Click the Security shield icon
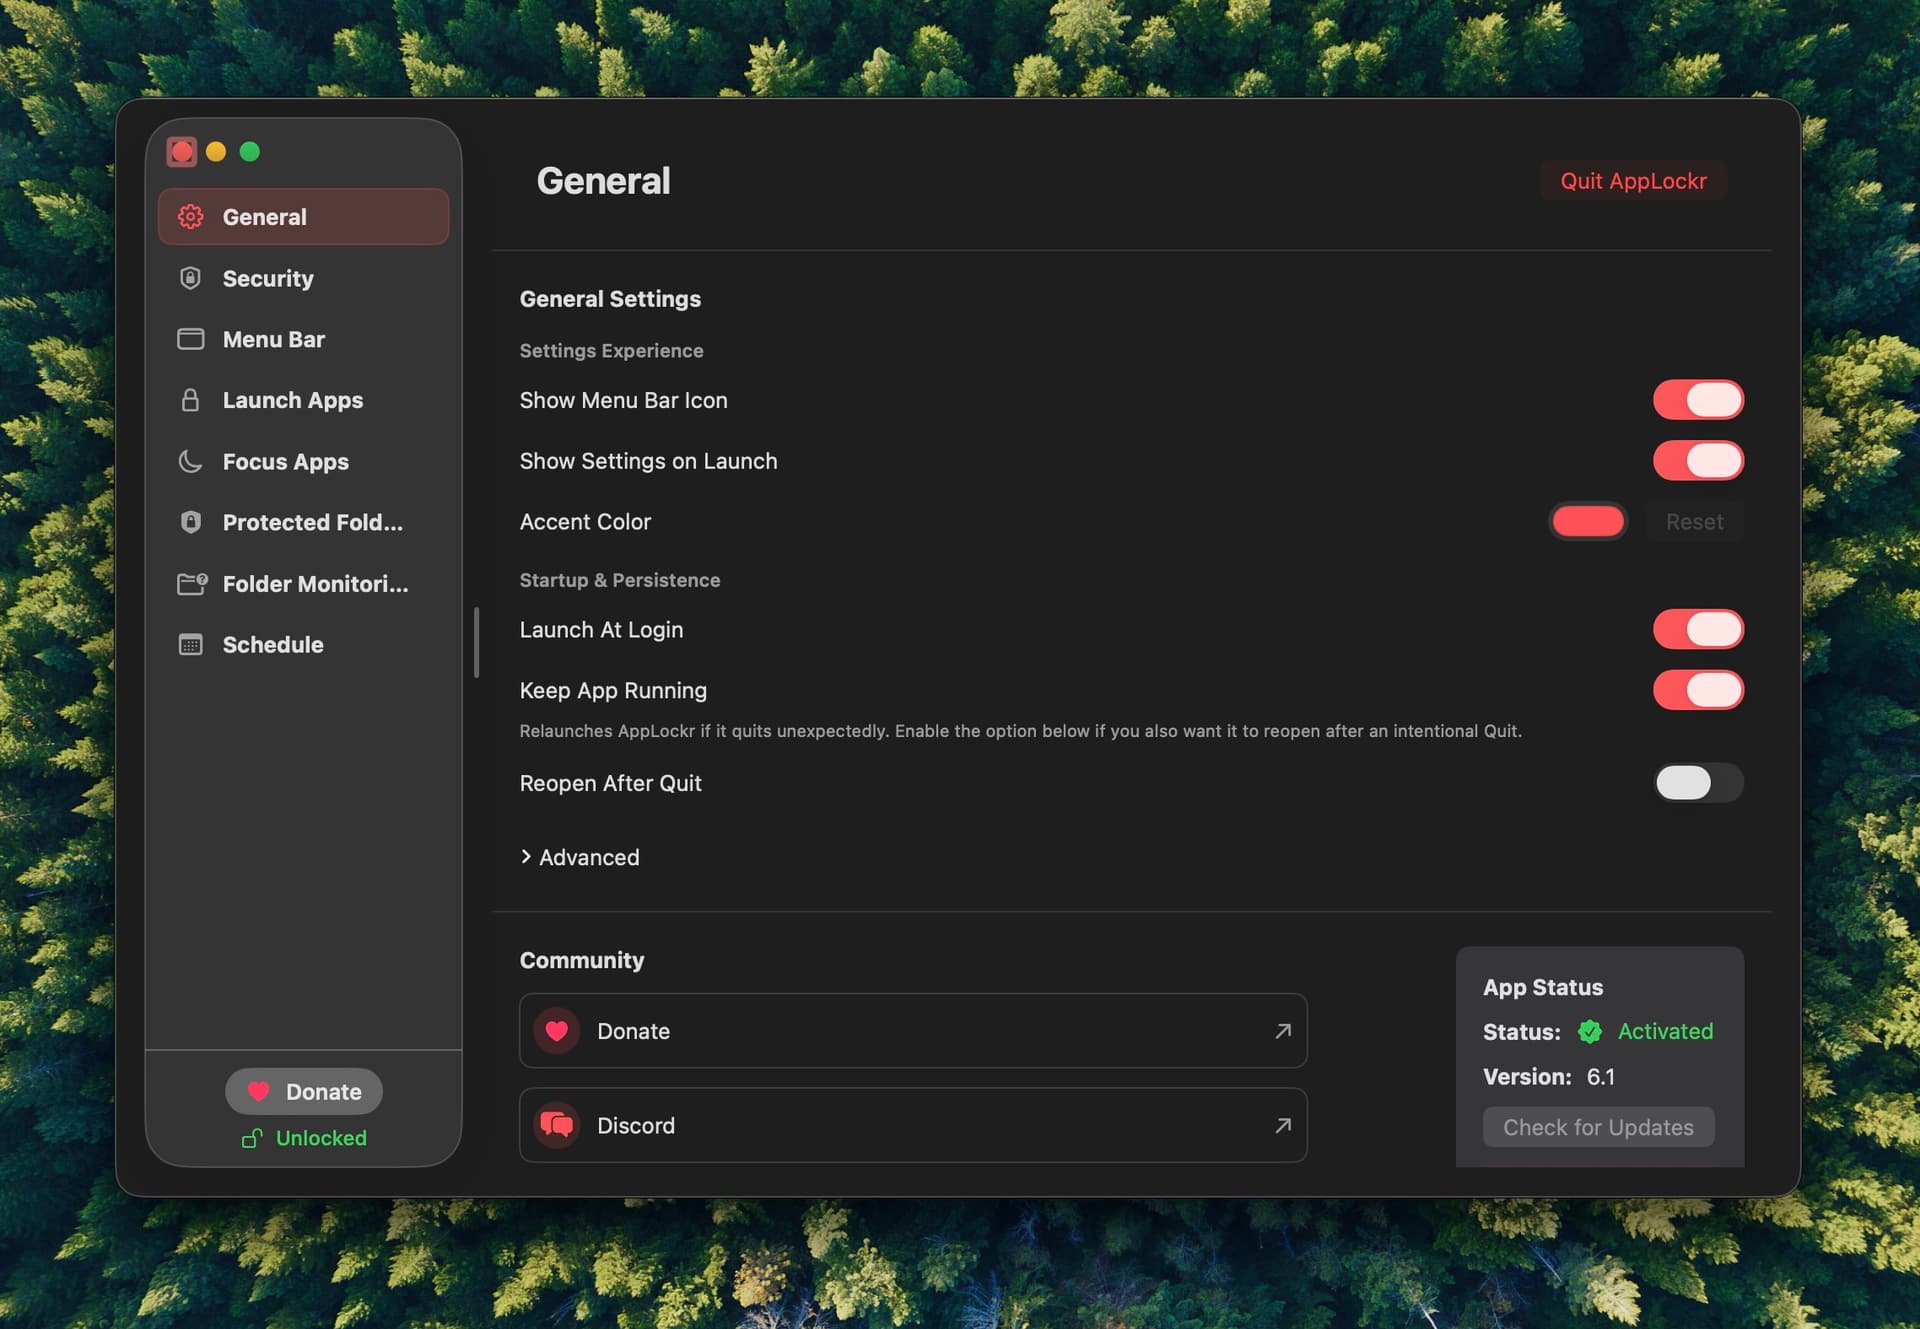Screen dimensions: 1920x1329 click(190, 278)
